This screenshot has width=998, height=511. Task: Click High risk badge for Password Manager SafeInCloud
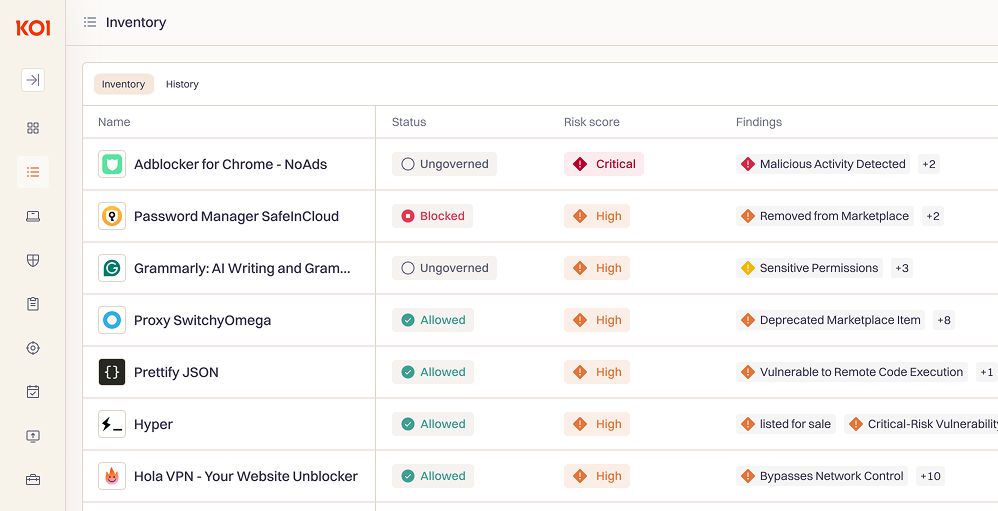coord(597,216)
